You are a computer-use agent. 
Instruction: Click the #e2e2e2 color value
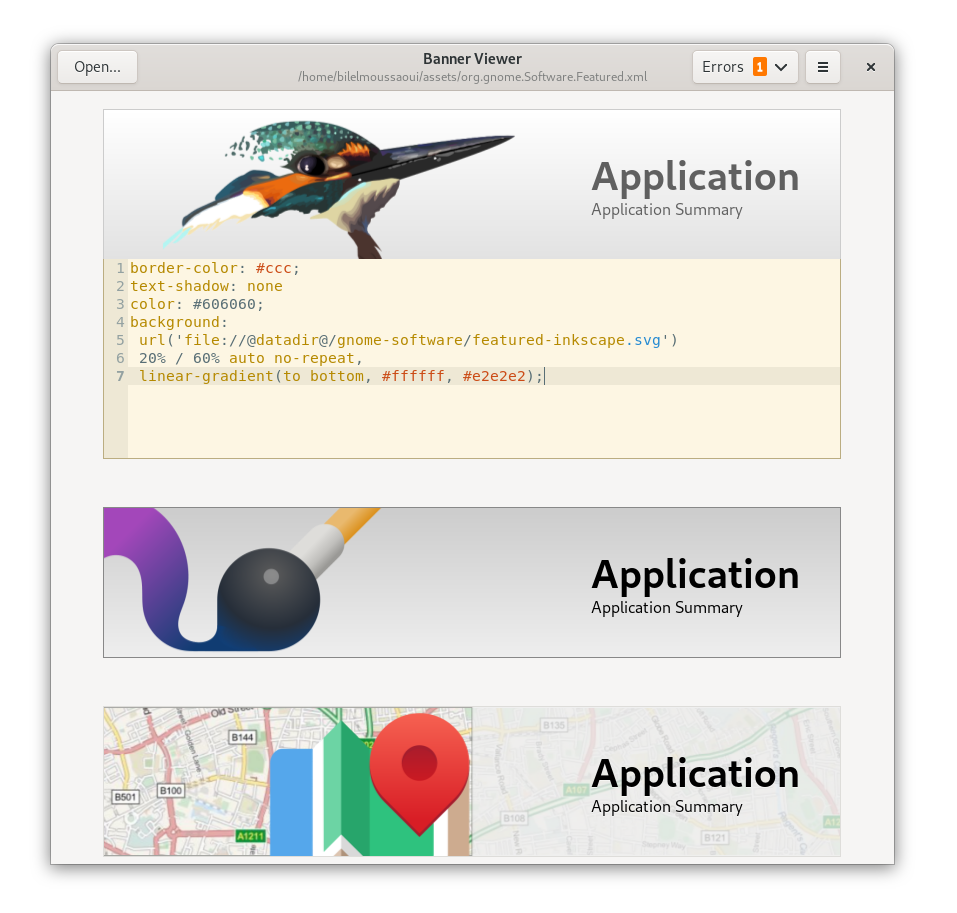tap(494, 376)
